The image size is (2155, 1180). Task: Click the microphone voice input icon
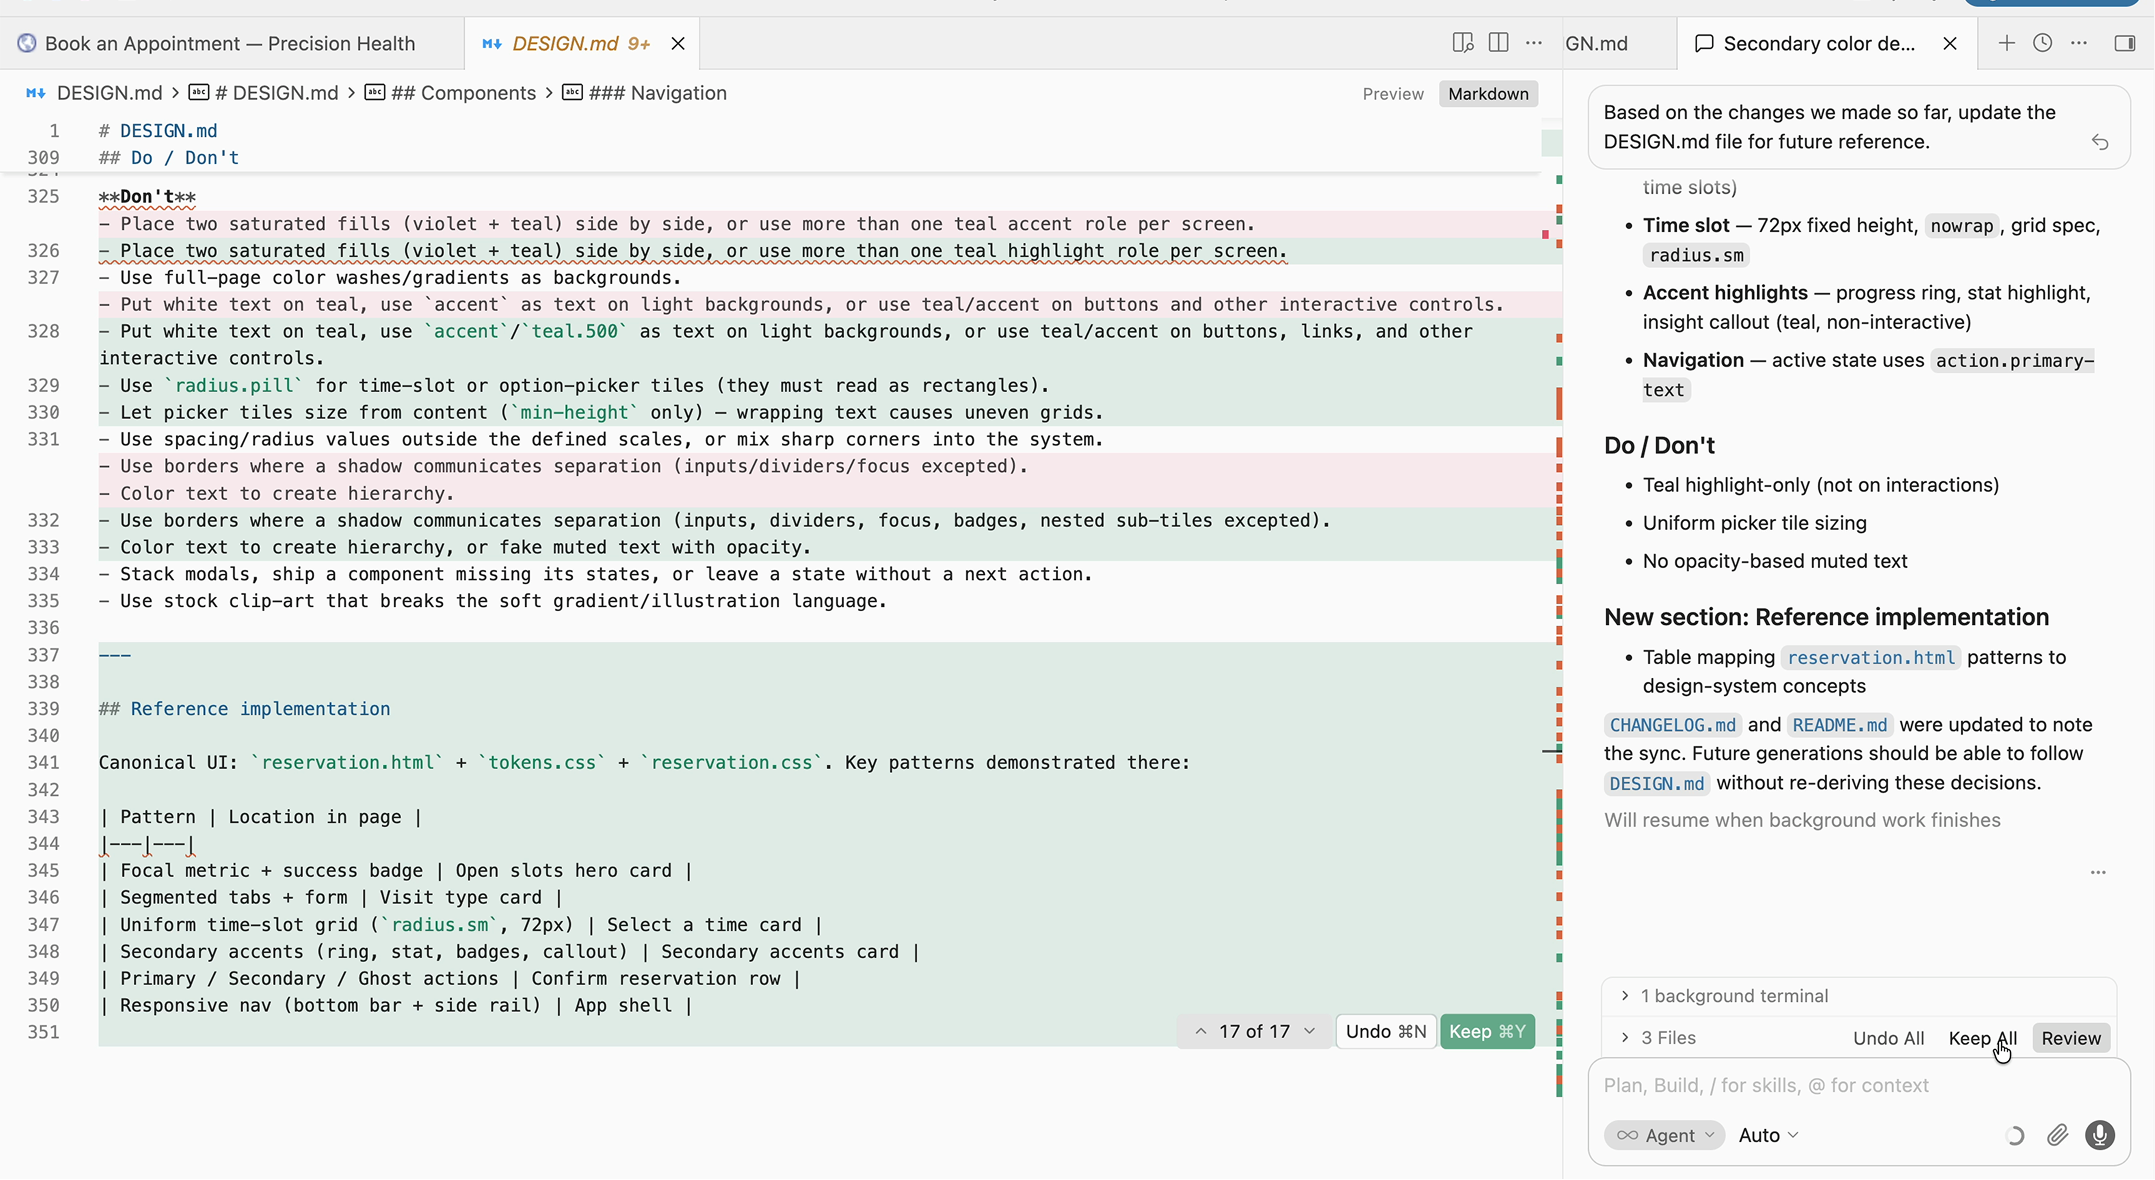(2100, 1135)
